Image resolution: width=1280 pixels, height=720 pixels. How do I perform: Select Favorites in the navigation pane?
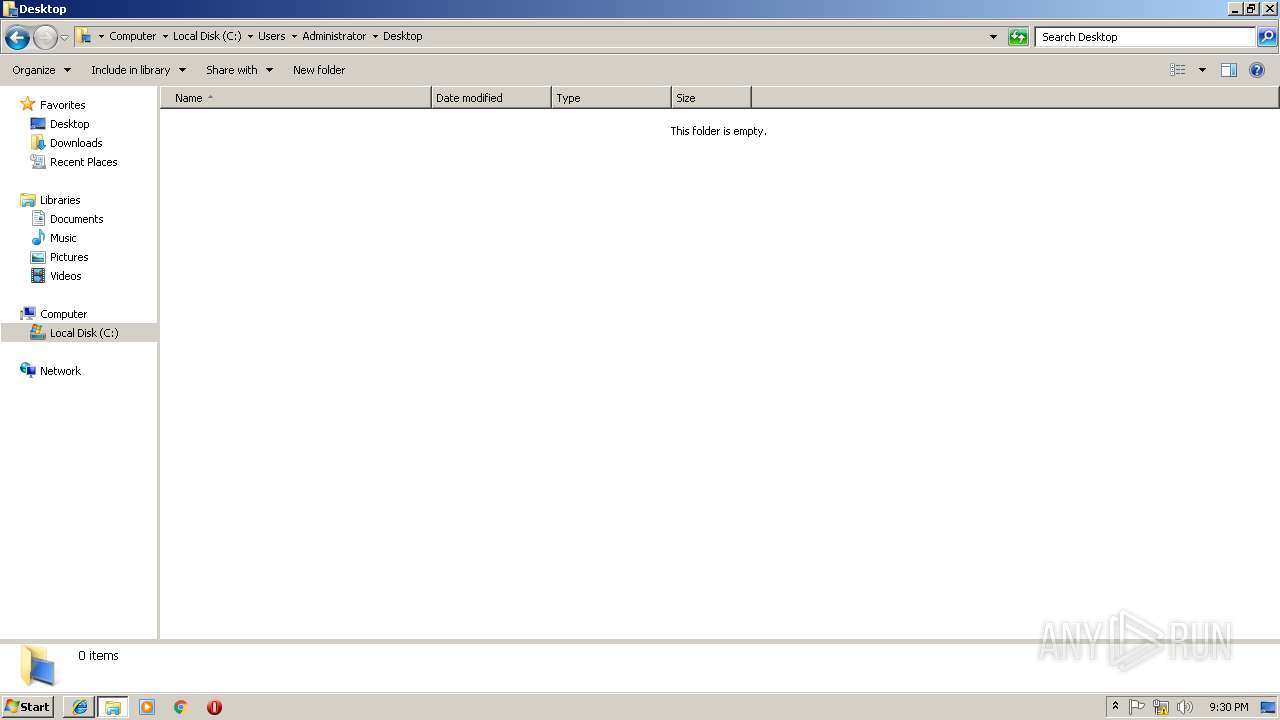[62, 105]
